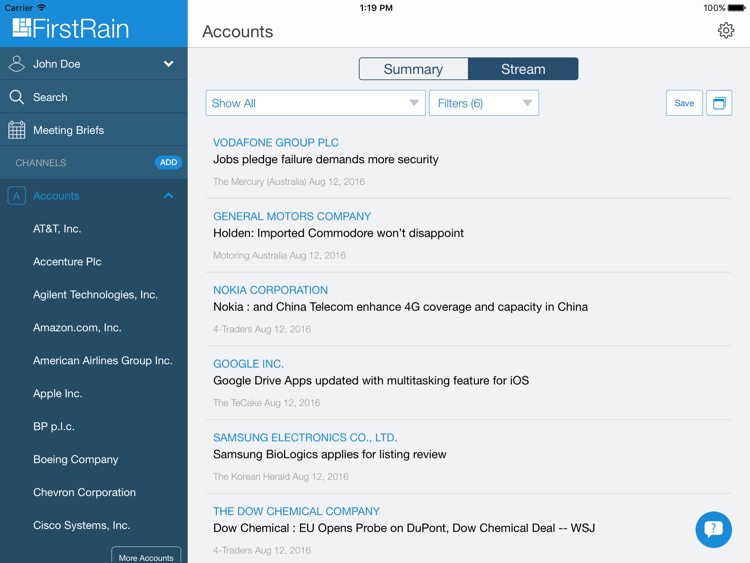Select Agilent Technologies, Inc. account
This screenshot has height=563, width=750.
tap(95, 295)
